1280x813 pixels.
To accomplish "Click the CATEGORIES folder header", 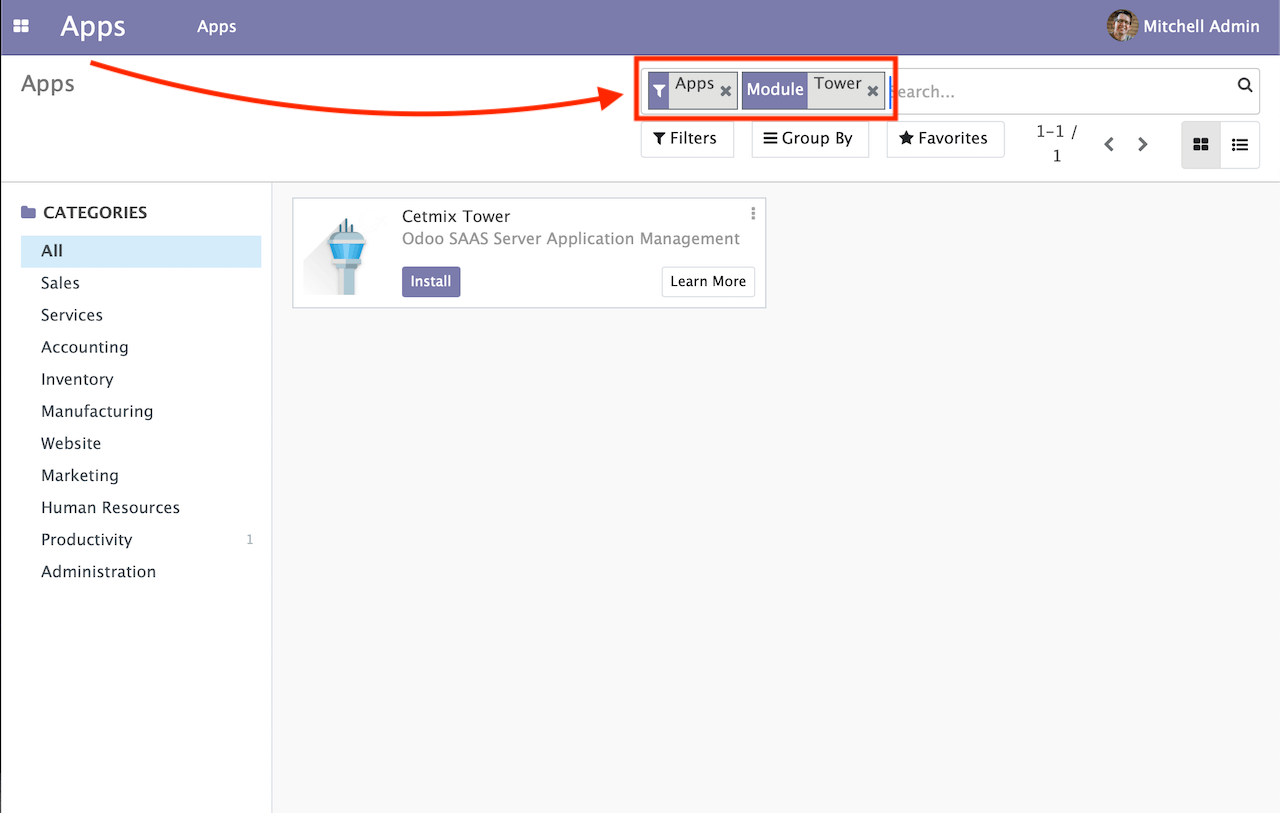I will [84, 212].
